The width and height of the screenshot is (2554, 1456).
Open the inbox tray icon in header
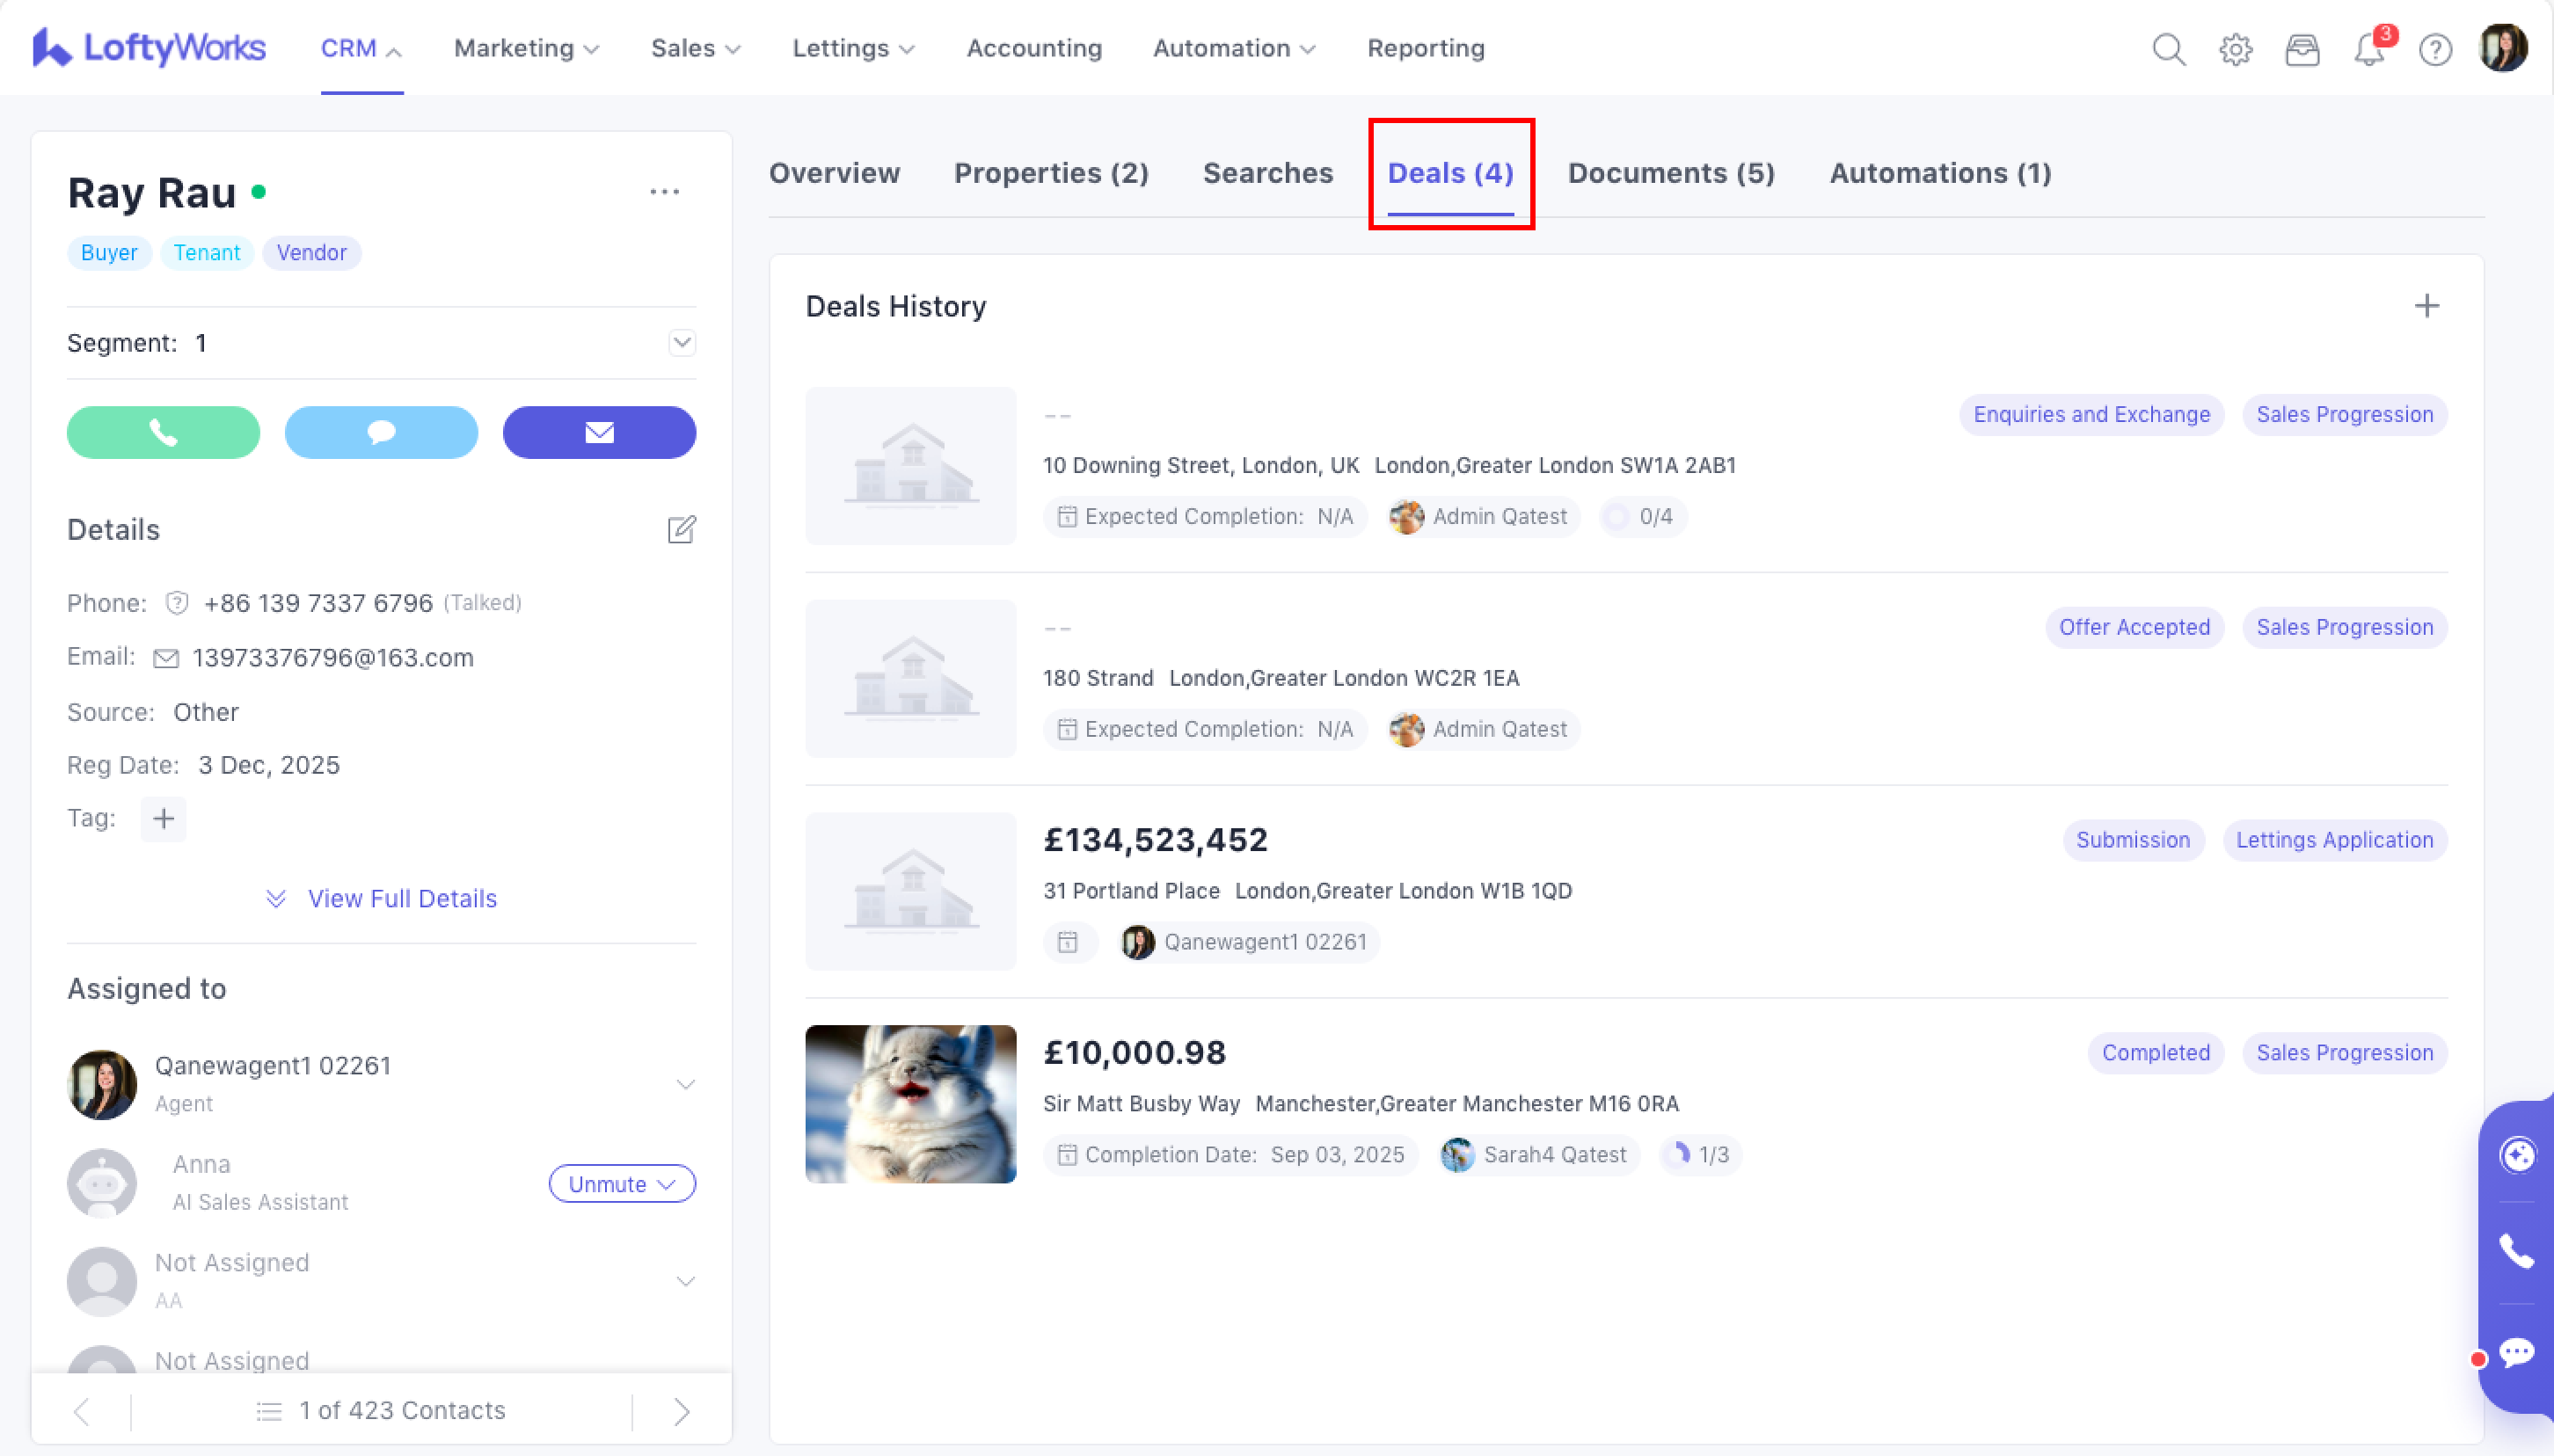[2302, 49]
